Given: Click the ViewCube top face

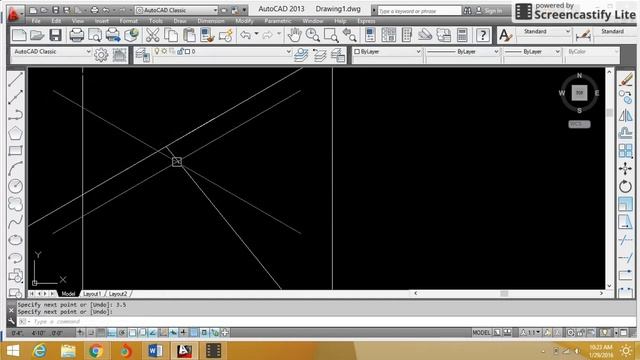Looking at the screenshot, I should click(579, 93).
